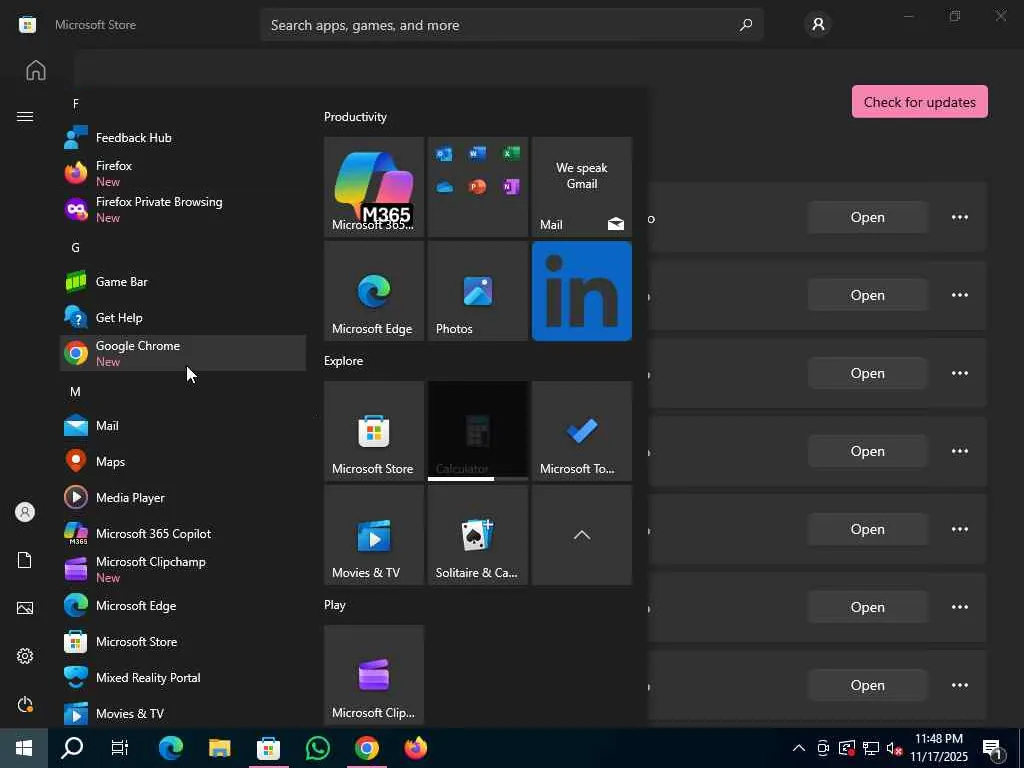Screen dimensions: 1024x768
Task: Click the Microsoft 365 Copilot tile
Action: click(x=374, y=187)
